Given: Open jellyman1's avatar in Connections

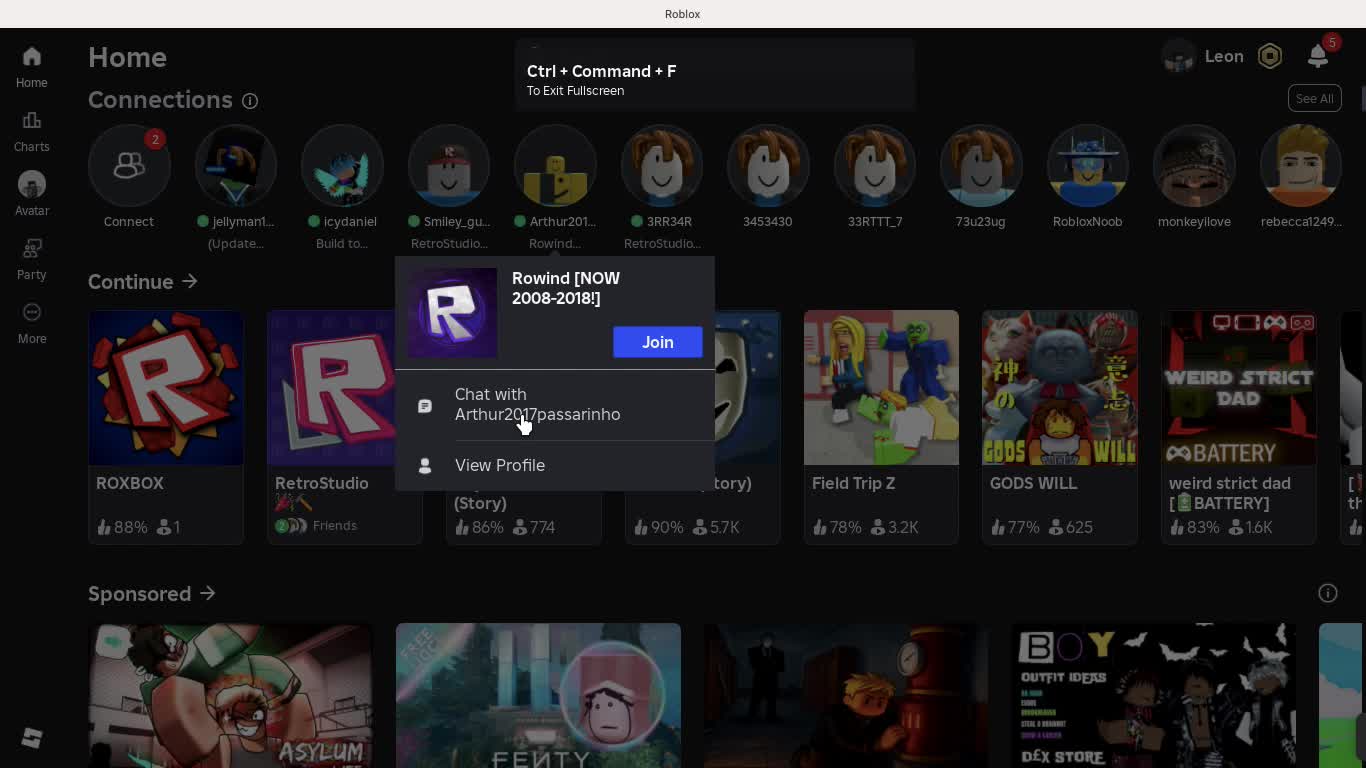Looking at the screenshot, I should coord(236,165).
